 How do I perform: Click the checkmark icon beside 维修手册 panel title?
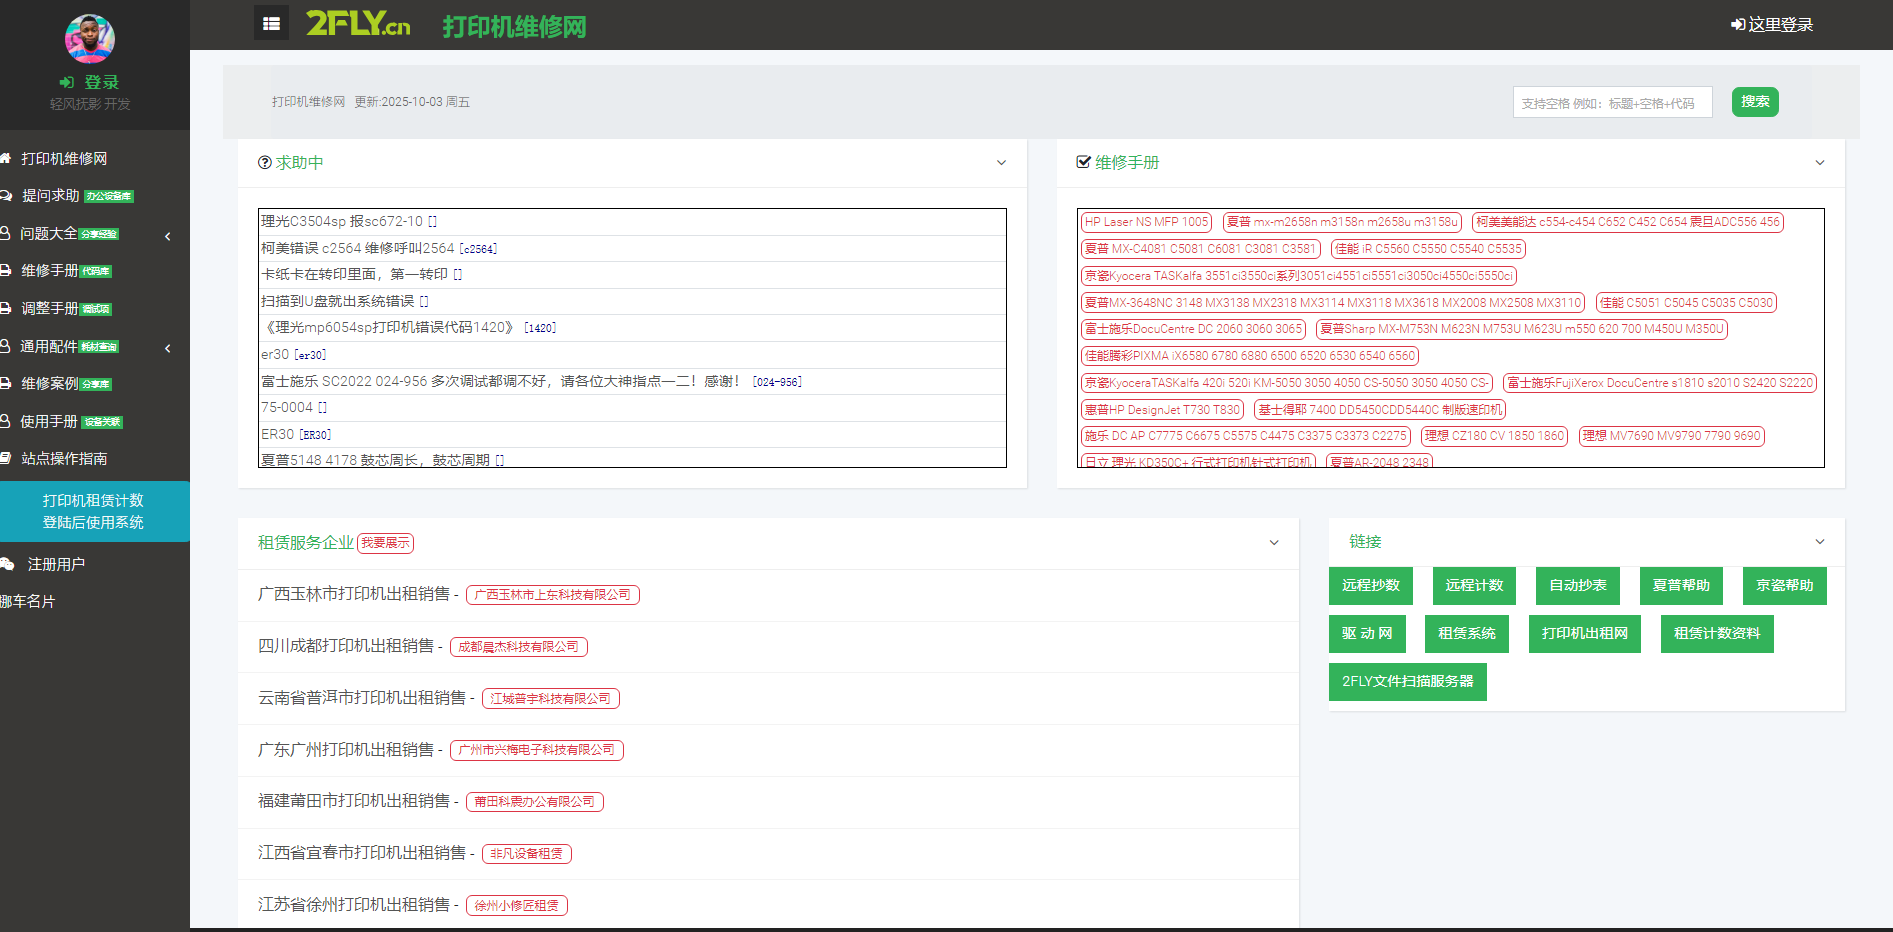[x=1083, y=162]
